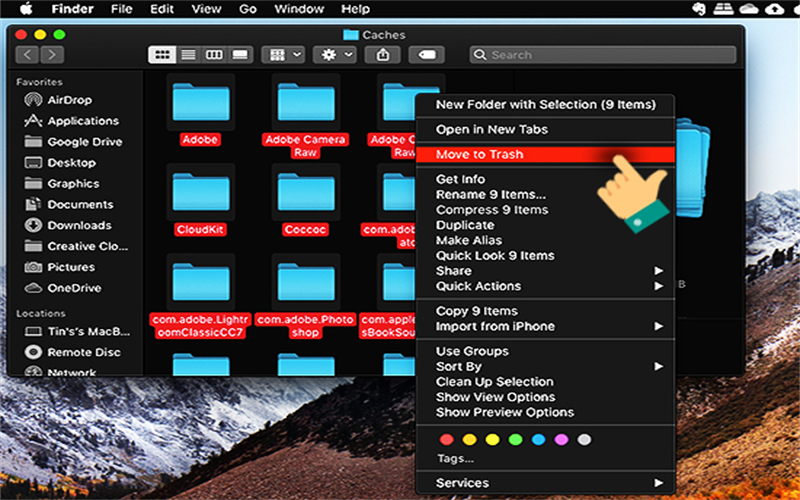The image size is (800, 500).
Task: Switch to icon view
Action: [x=162, y=55]
